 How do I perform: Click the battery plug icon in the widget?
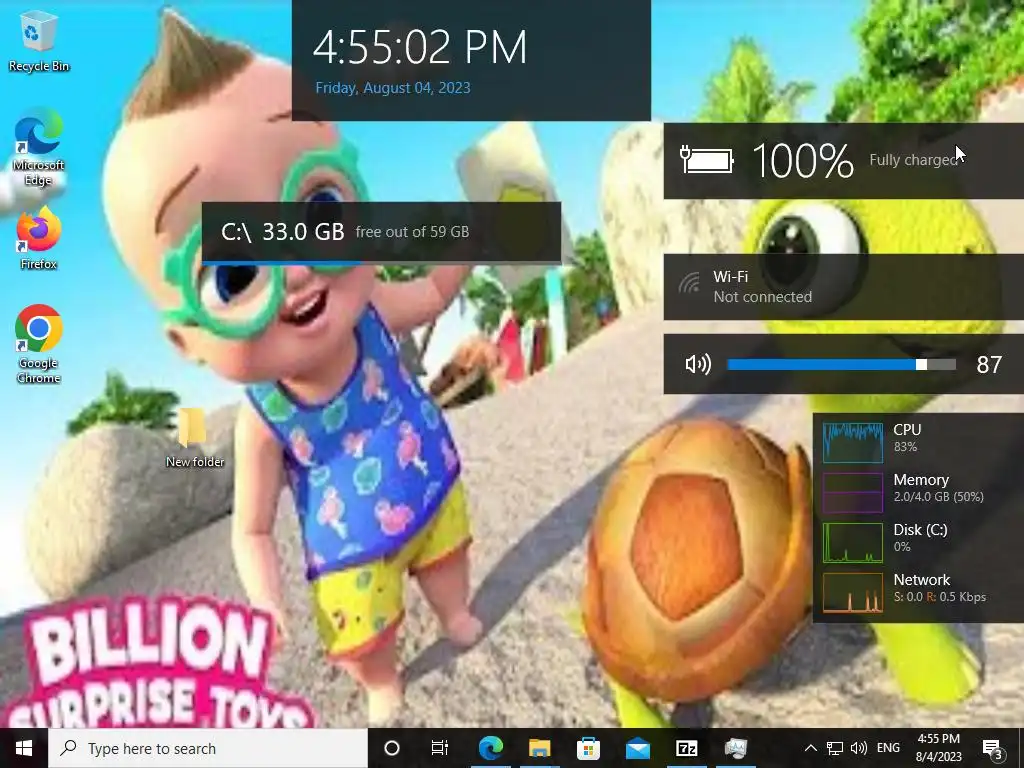click(x=706, y=159)
